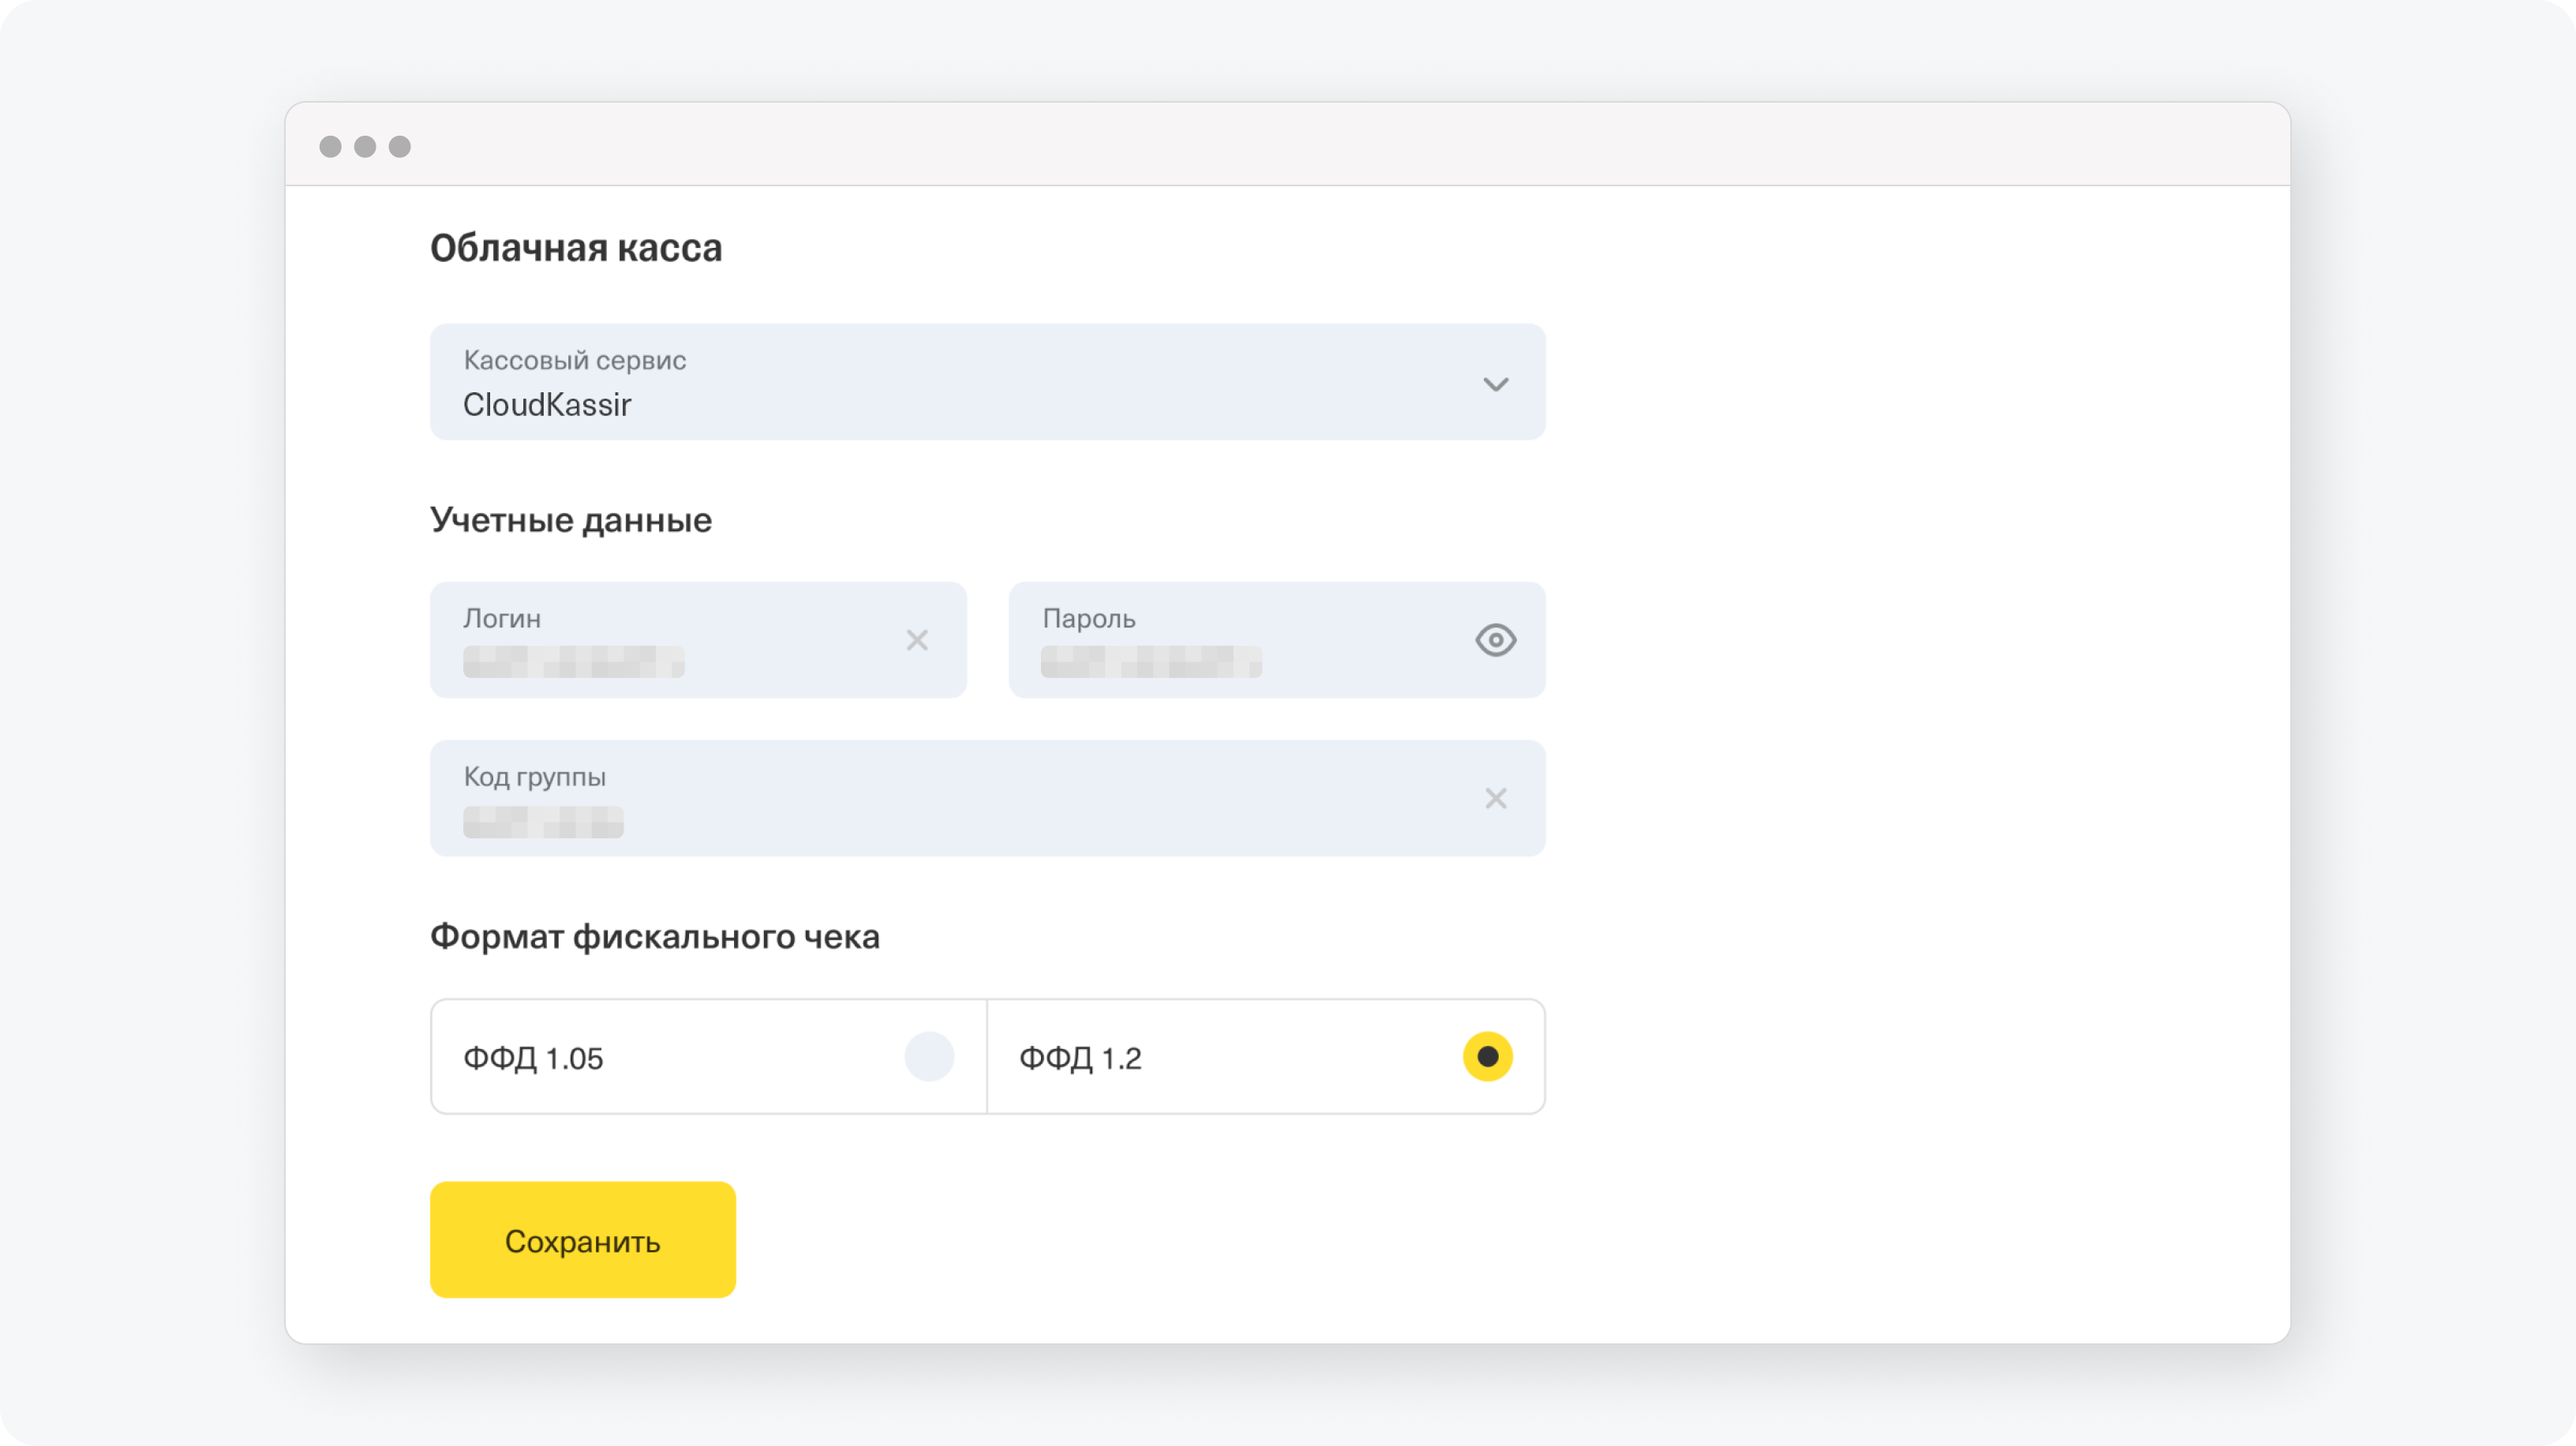
Task: Select ФФД 1.2 radio button
Action: tap(1486, 1057)
